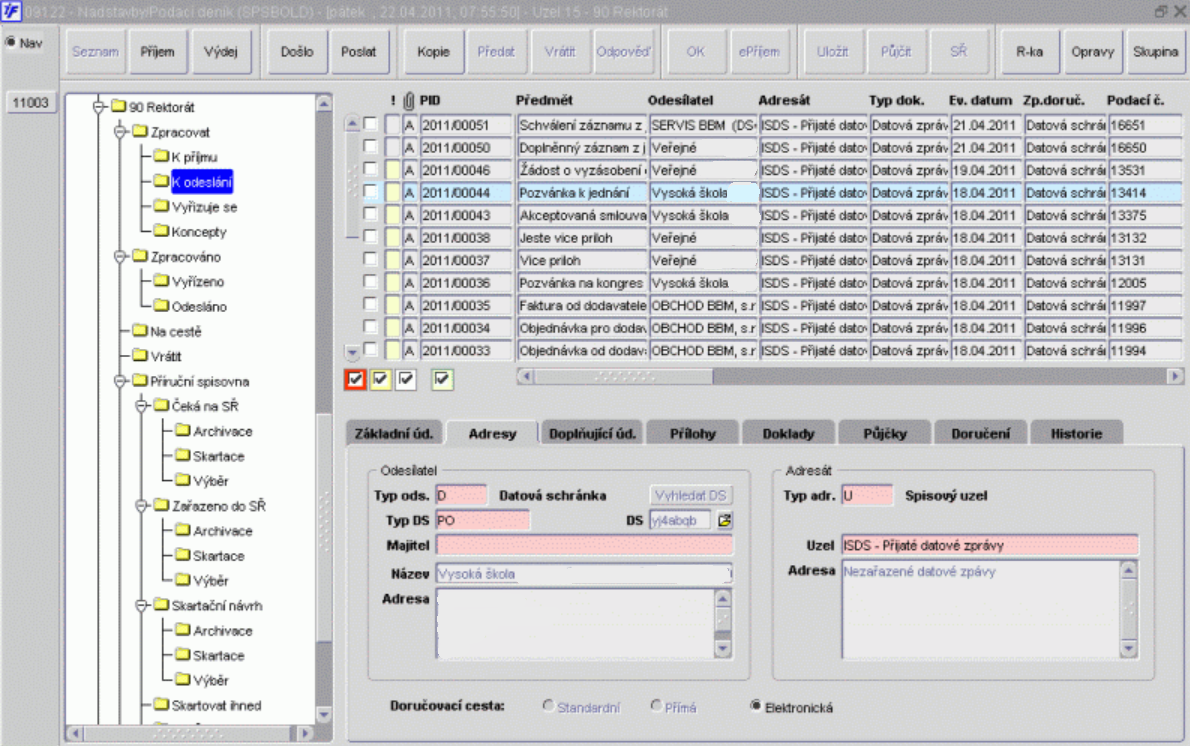Tick the checkbox for row 2011/00051
Viewport: 1190px width, 746px height.
pos(370,124)
